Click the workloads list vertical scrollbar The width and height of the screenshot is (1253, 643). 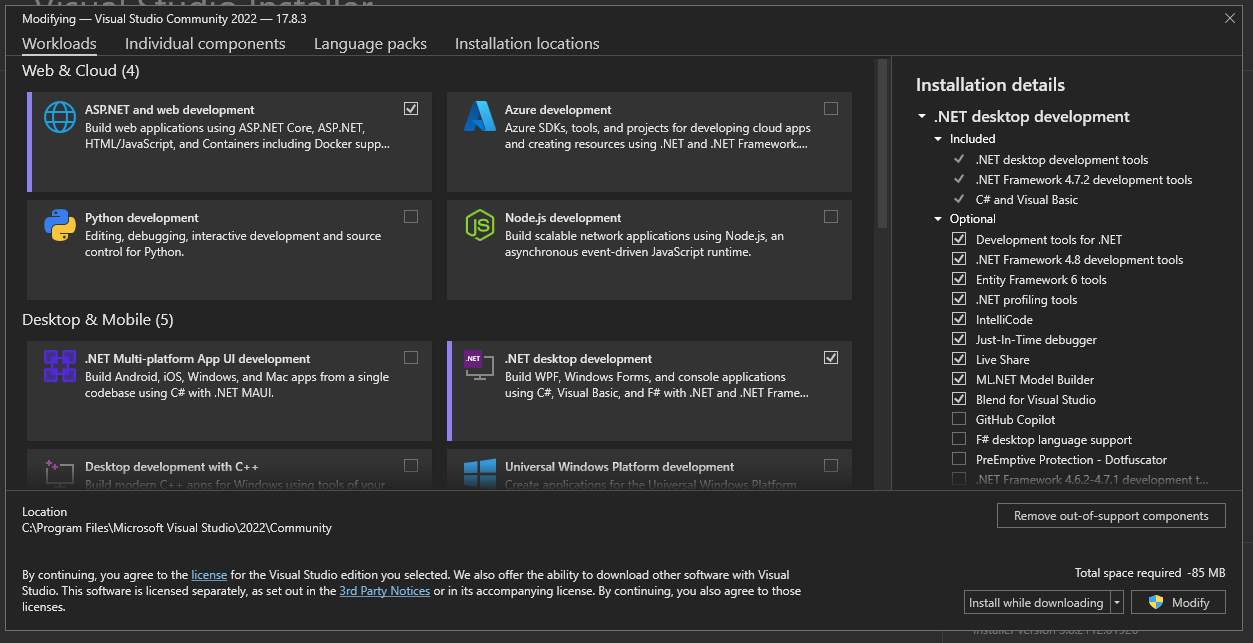882,145
